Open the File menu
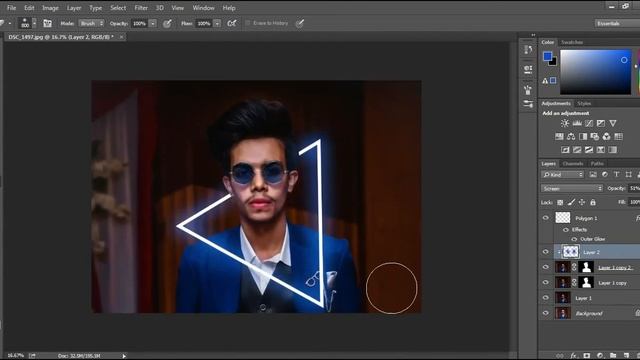 click(11, 8)
